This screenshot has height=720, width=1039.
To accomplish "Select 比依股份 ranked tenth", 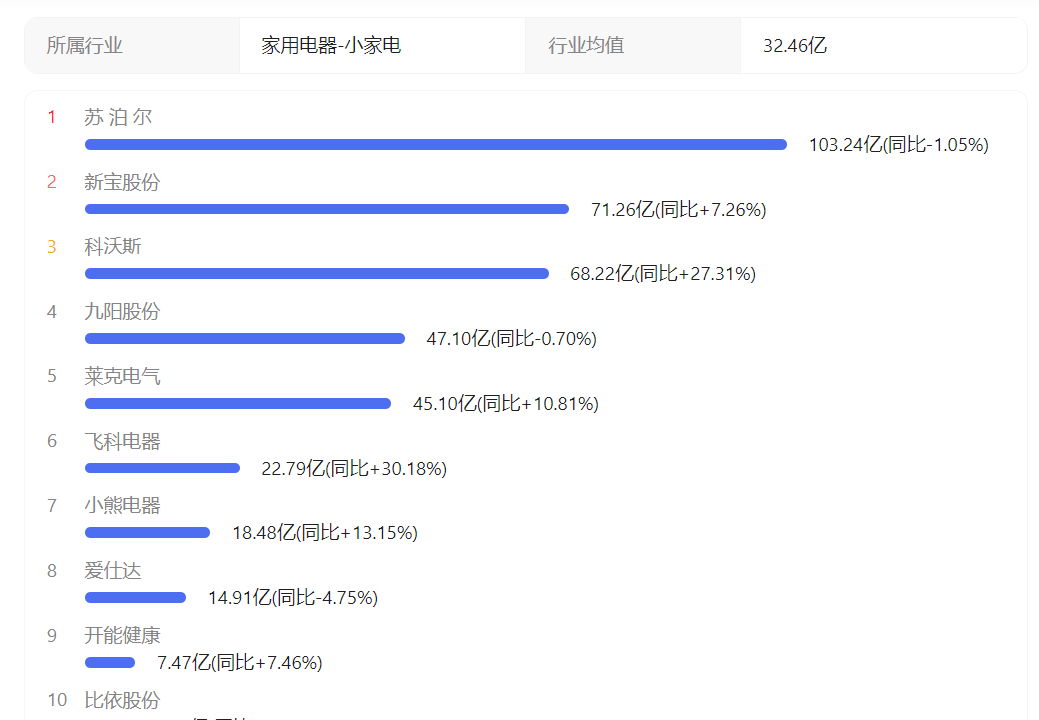I will tap(122, 700).
